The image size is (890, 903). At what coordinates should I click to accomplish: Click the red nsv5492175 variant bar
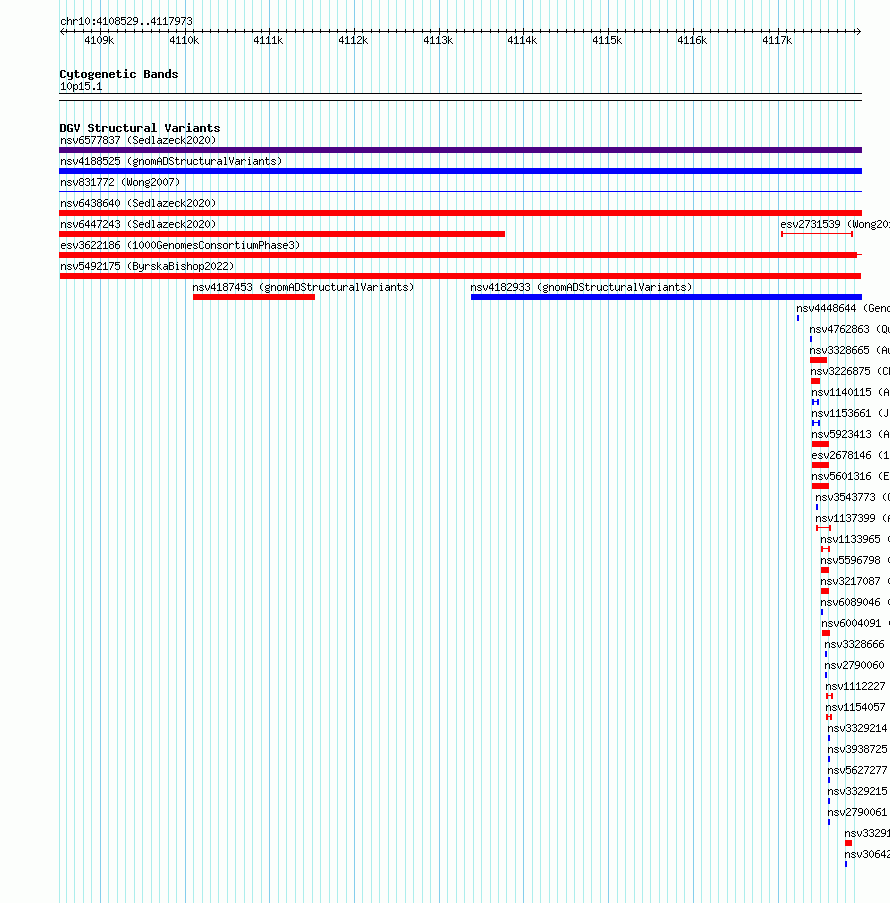click(x=460, y=276)
